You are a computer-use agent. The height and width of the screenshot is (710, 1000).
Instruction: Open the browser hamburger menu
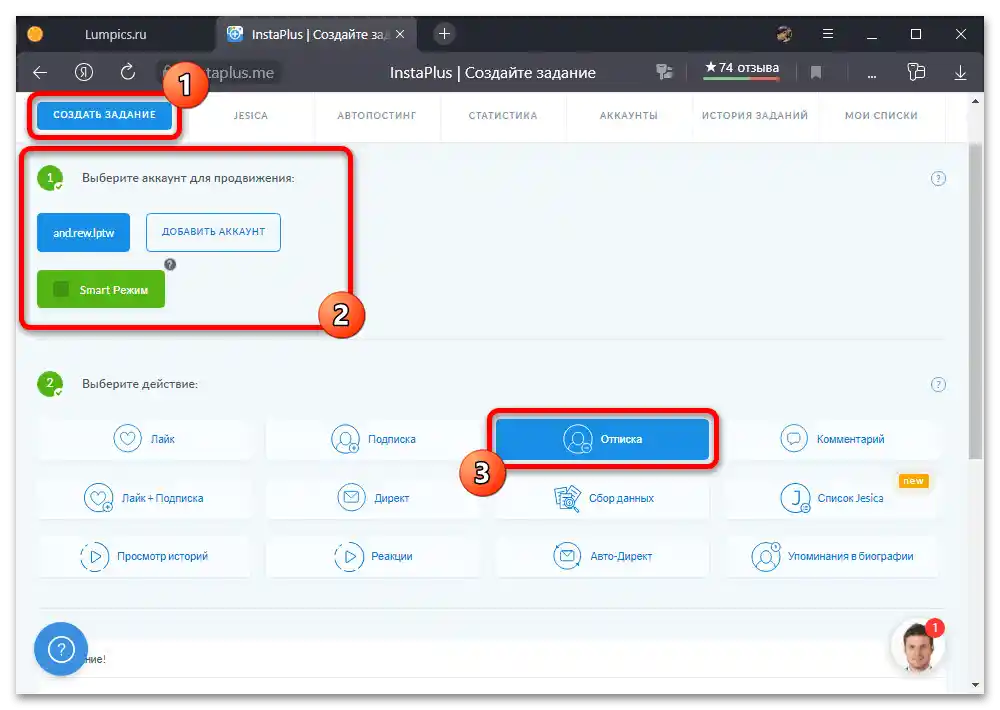coord(827,34)
